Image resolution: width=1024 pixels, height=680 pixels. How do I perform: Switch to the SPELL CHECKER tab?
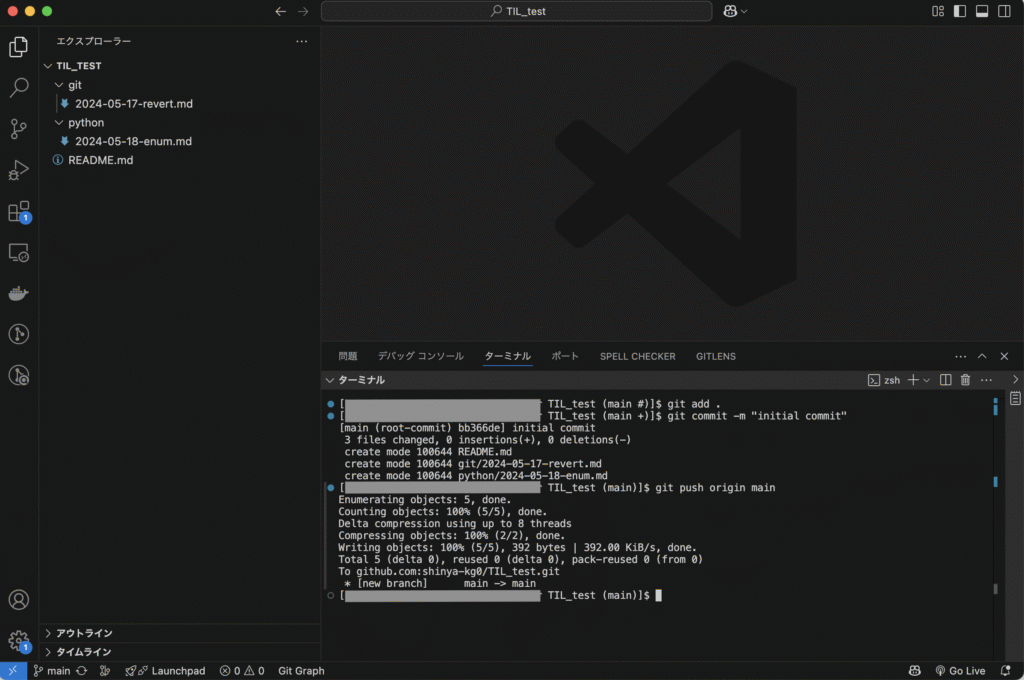(x=637, y=357)
